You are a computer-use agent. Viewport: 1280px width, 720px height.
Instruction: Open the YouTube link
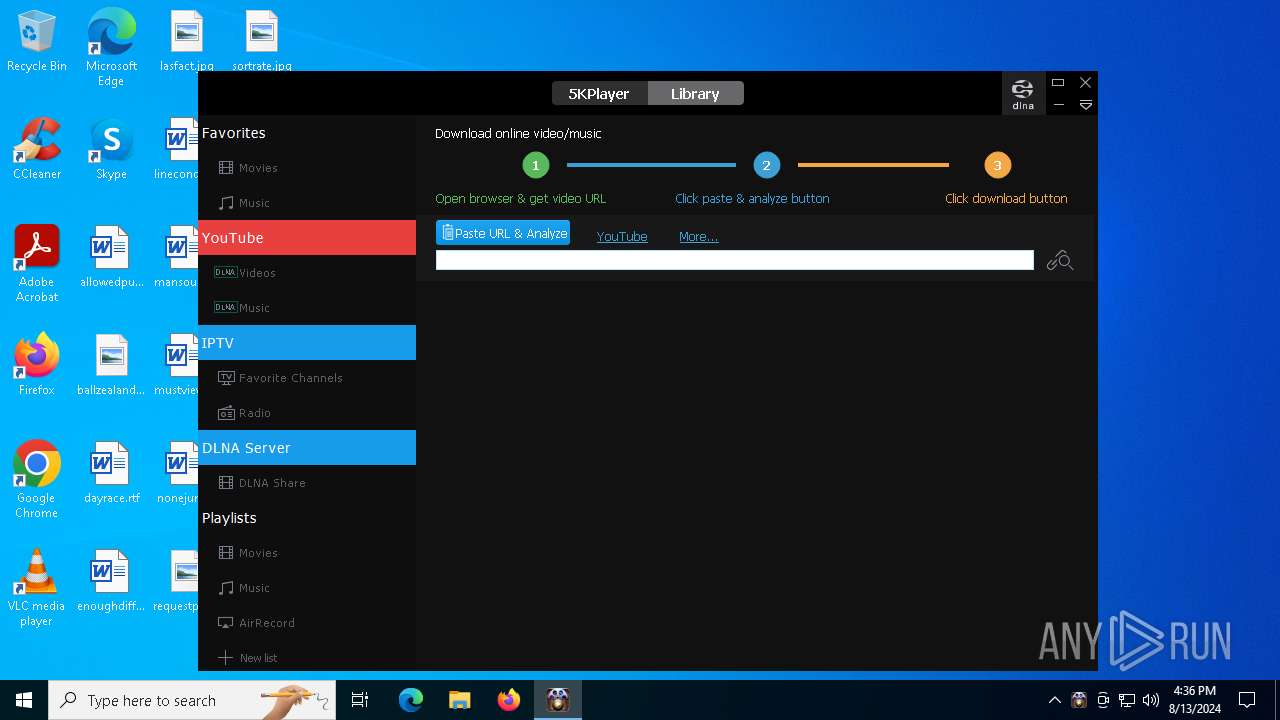click(622, 237)
